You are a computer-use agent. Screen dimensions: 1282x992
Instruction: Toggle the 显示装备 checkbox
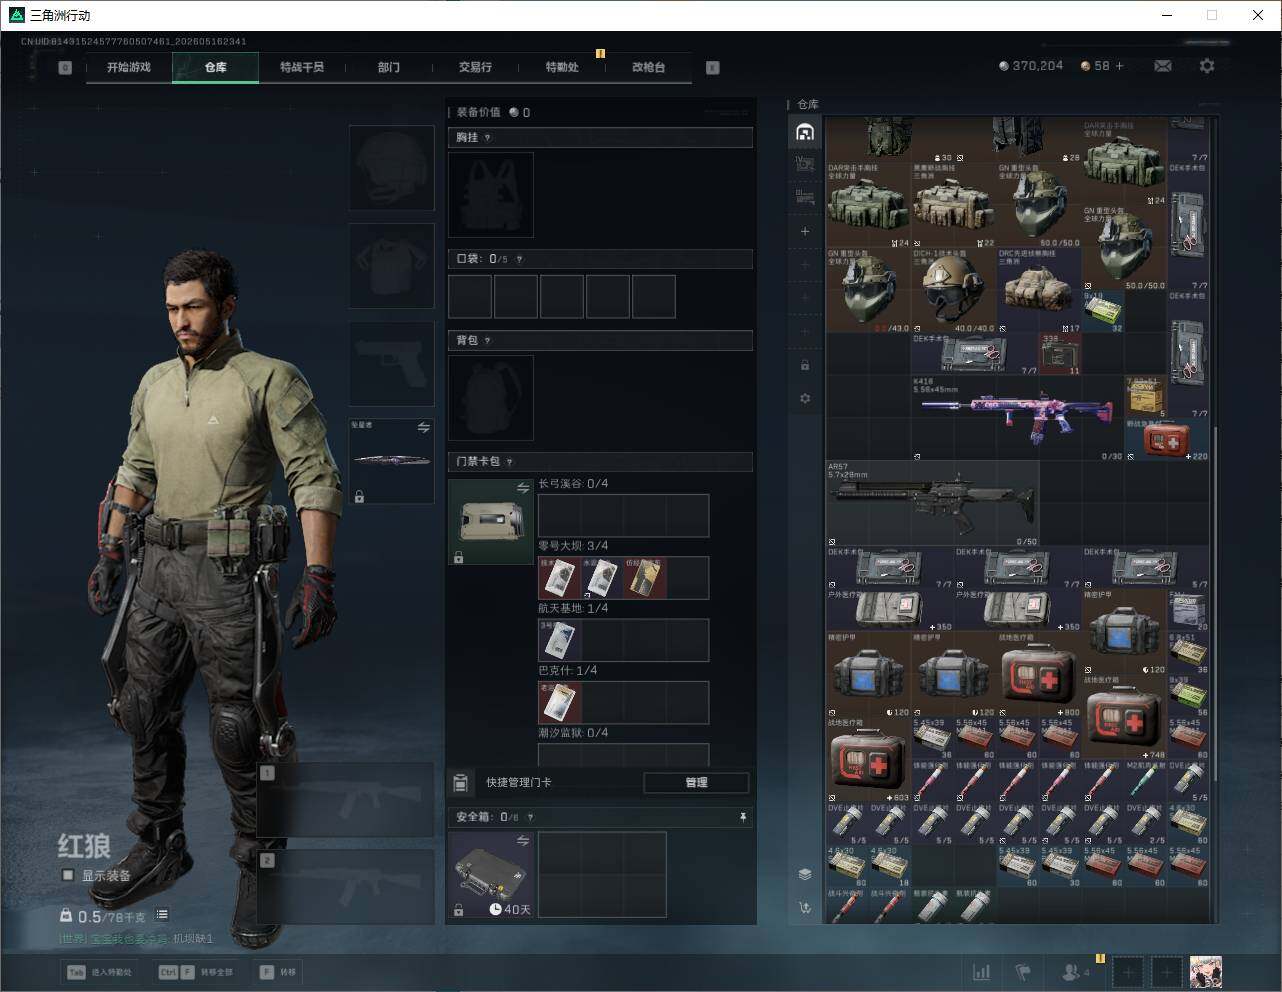coord(68,875)
